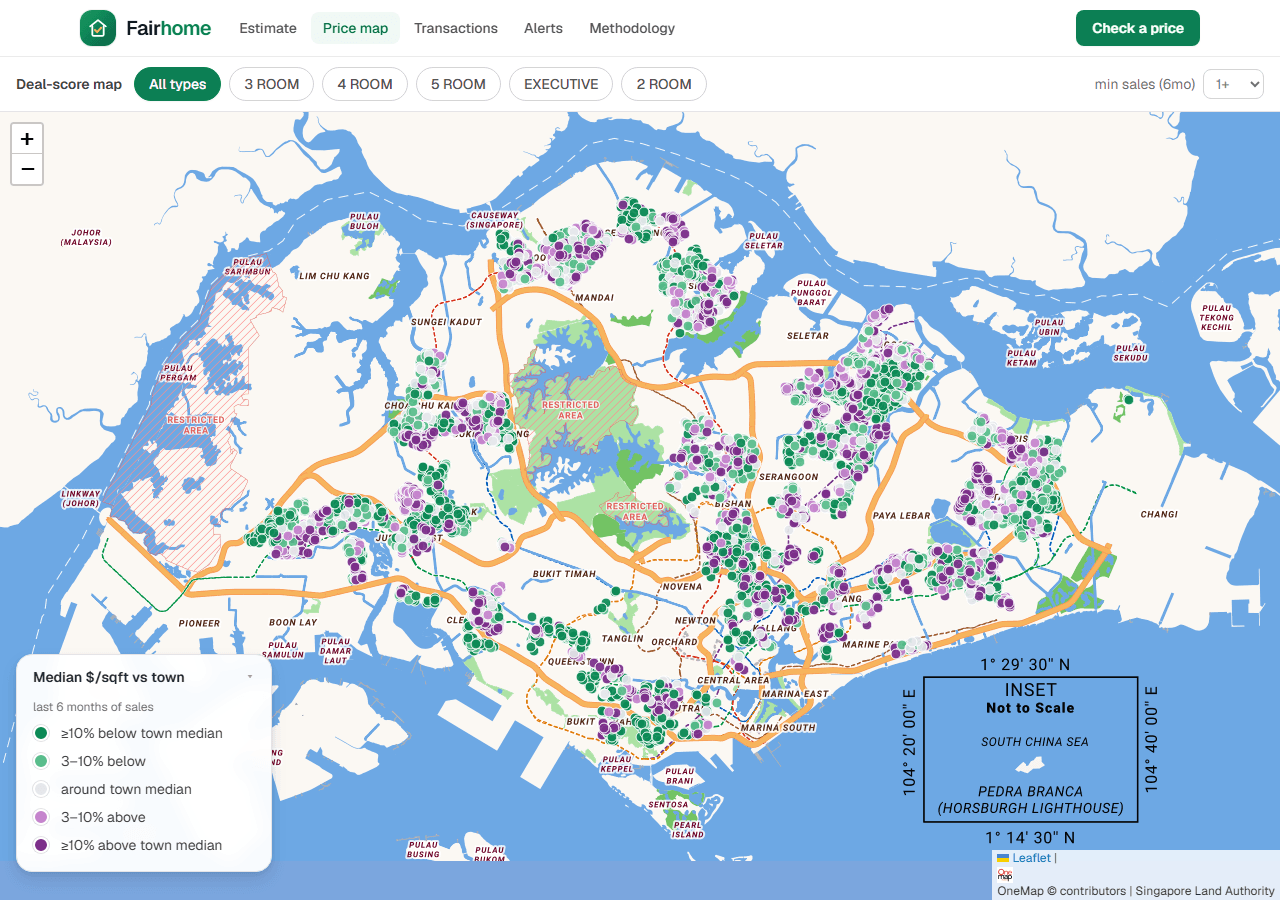Click the 'SERANGOON' map label

[x=789, y=477]
